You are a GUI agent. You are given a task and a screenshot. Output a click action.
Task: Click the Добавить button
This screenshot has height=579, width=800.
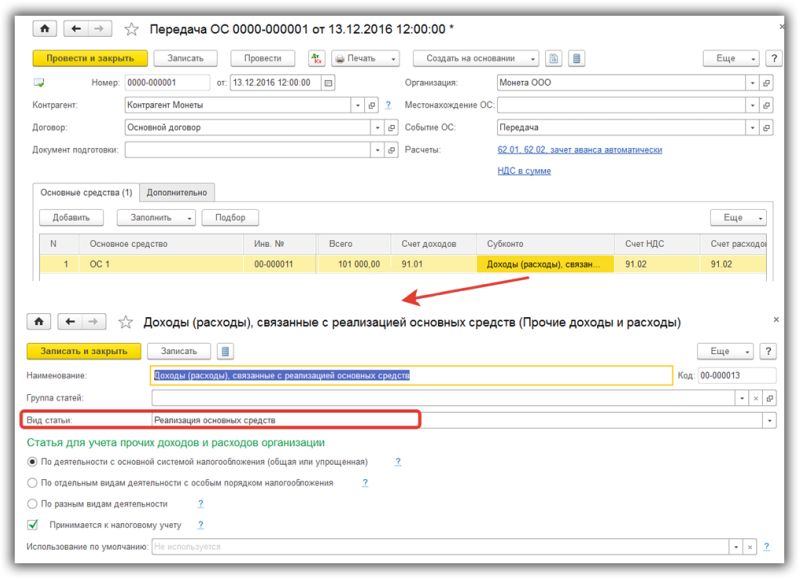(71, 217)
